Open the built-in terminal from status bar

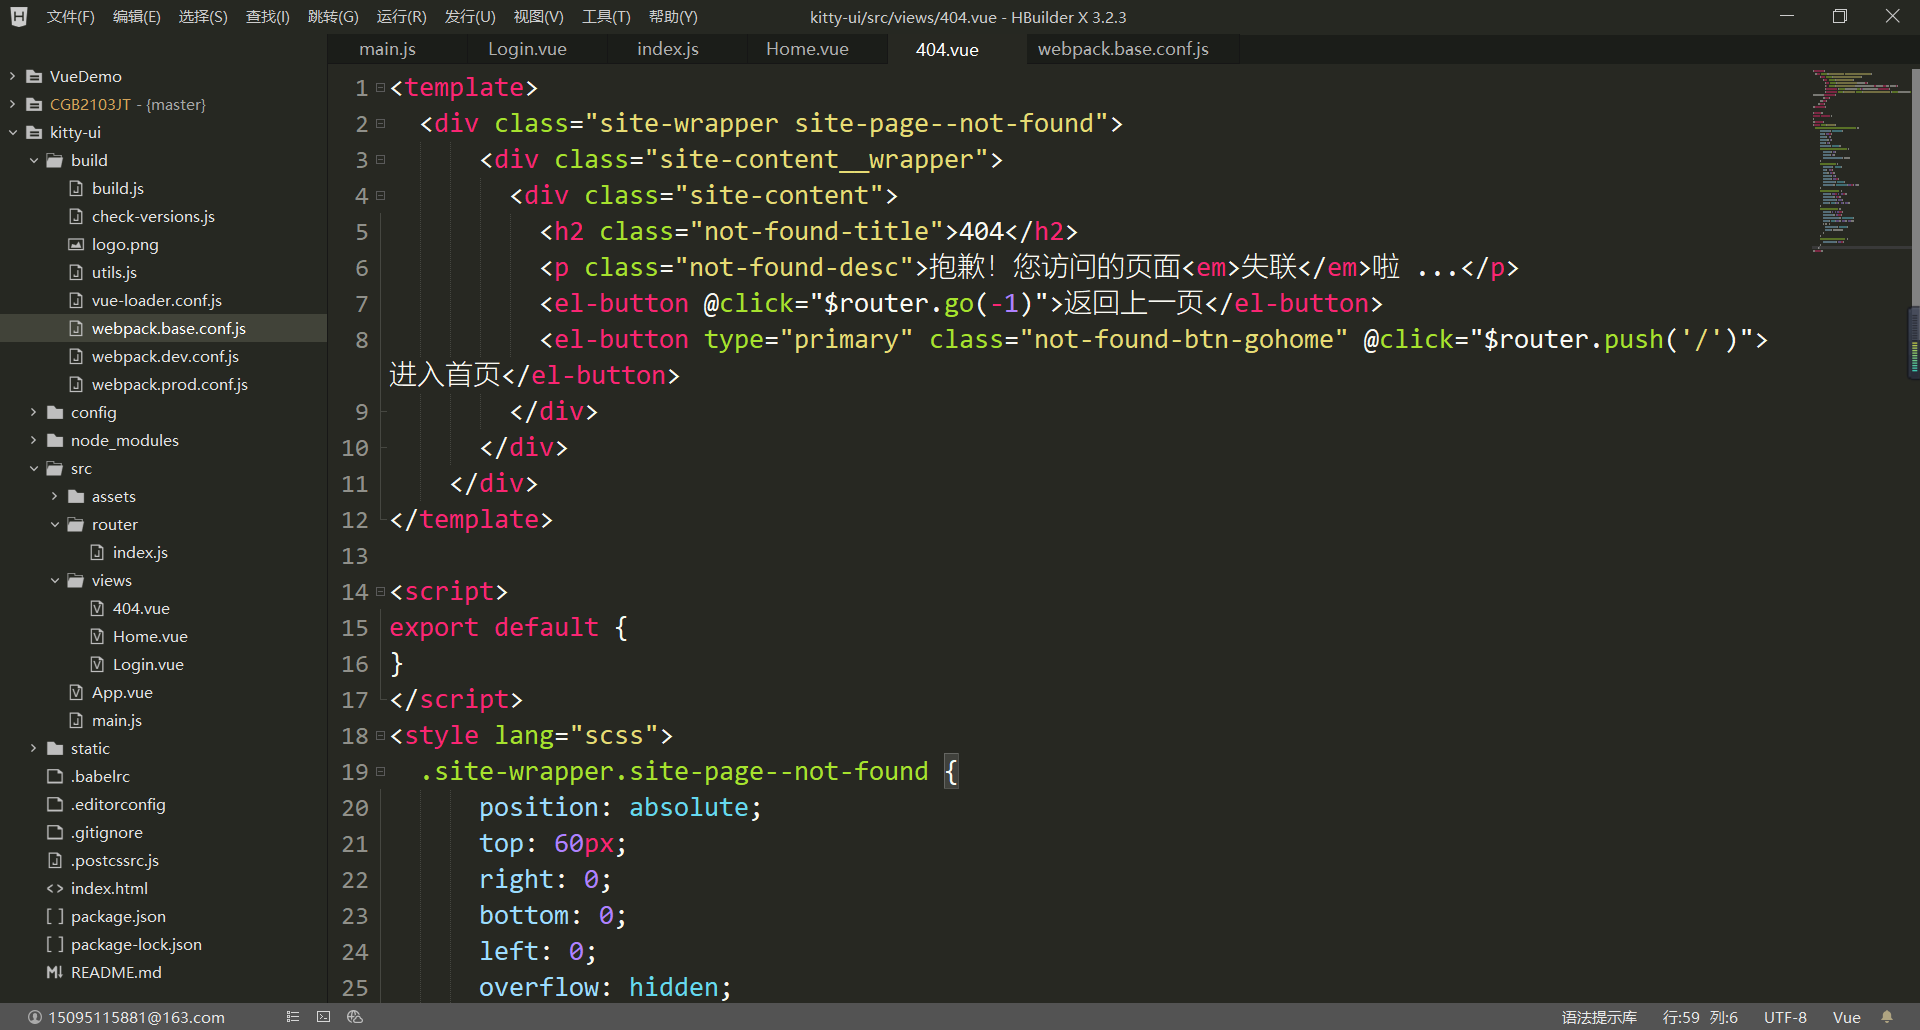(323, 1016)
